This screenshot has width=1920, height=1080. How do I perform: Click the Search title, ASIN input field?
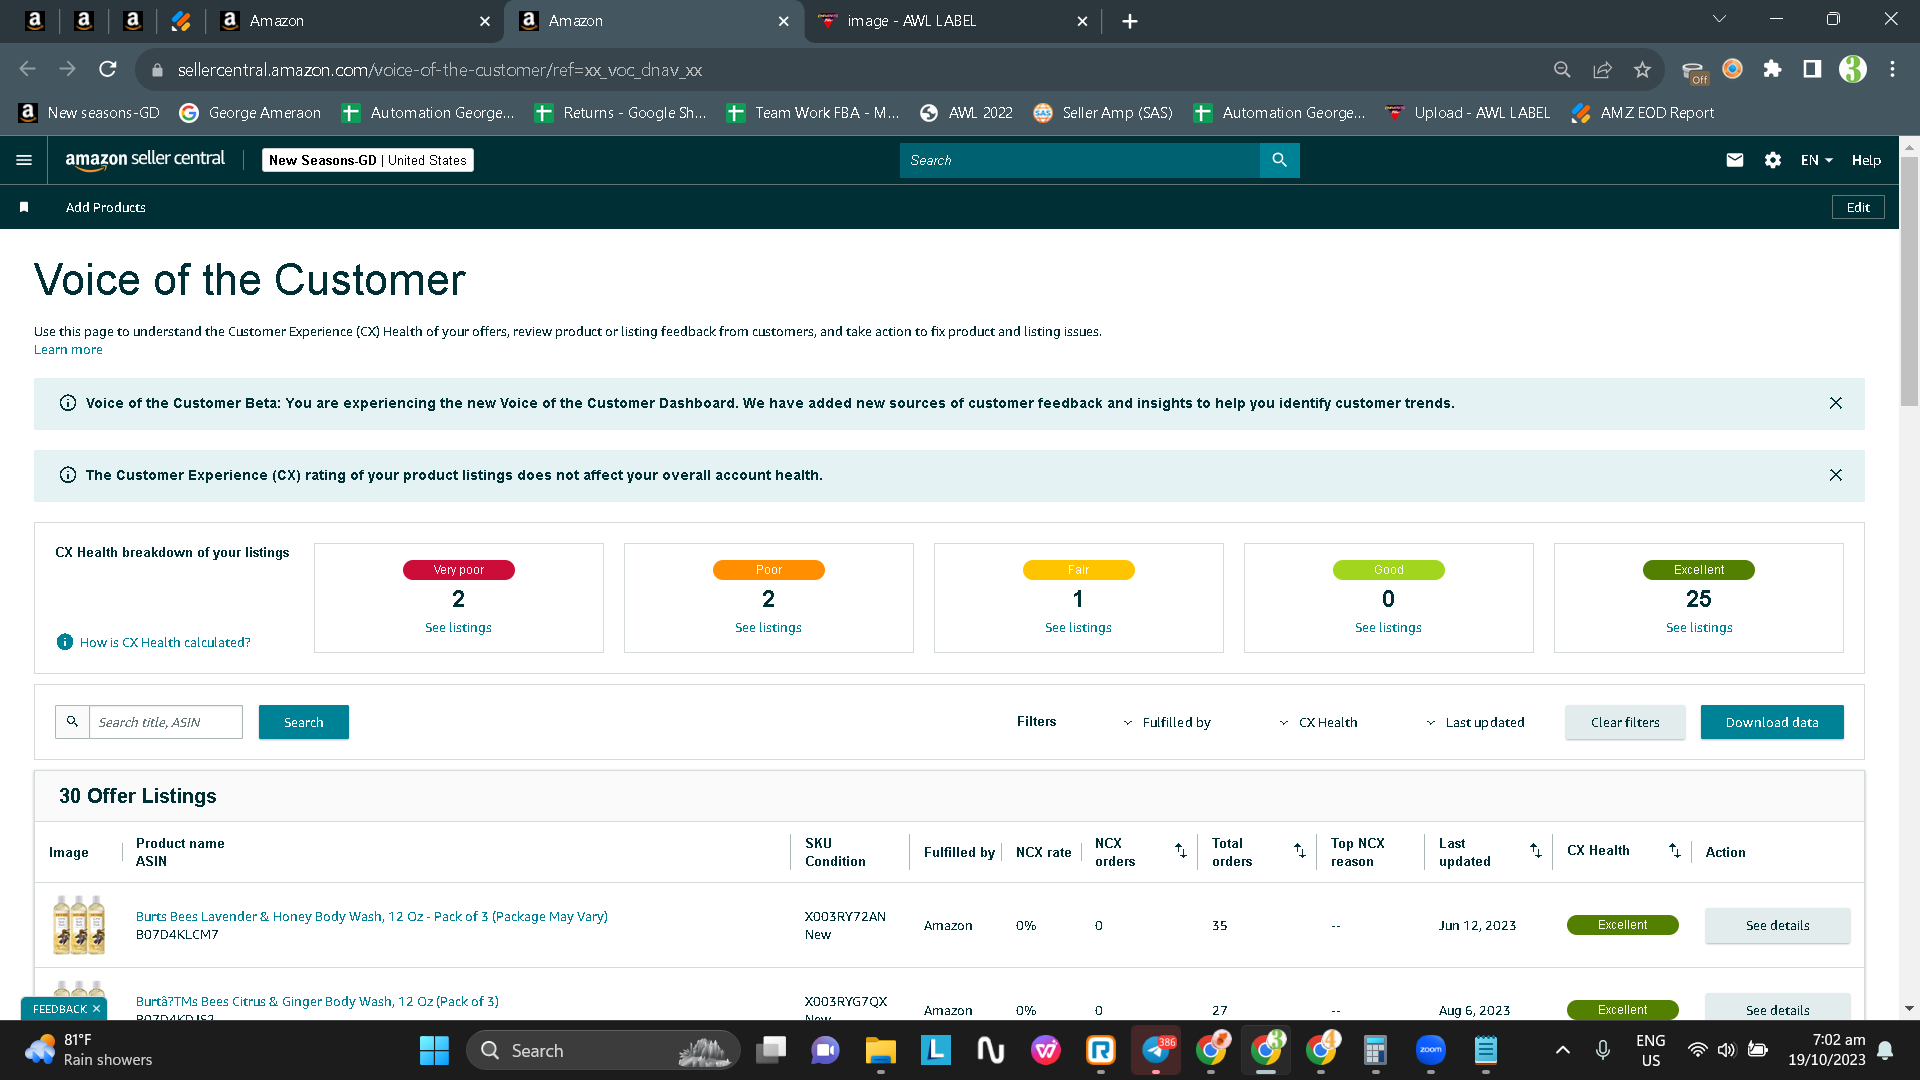pyautogui.click(x=166, y=722)
